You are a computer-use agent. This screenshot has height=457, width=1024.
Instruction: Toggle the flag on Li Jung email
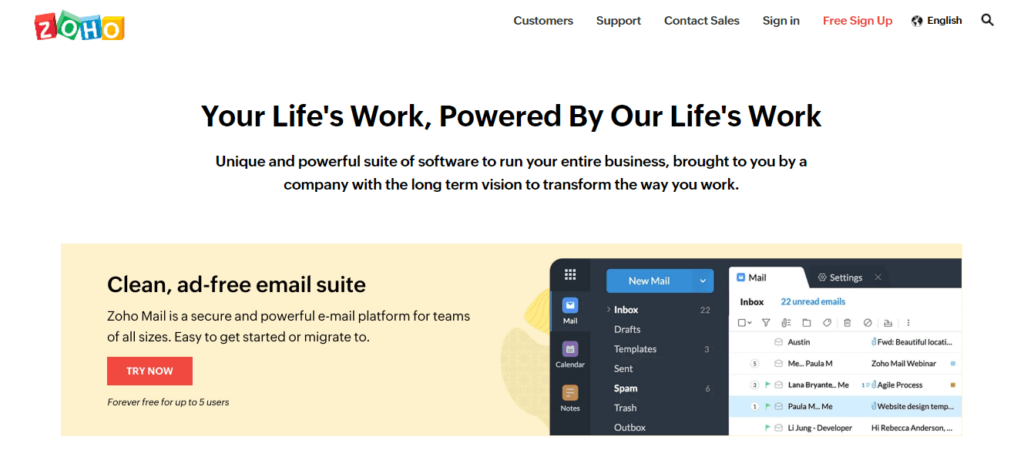pyautogui.click(x=767, y=427)
